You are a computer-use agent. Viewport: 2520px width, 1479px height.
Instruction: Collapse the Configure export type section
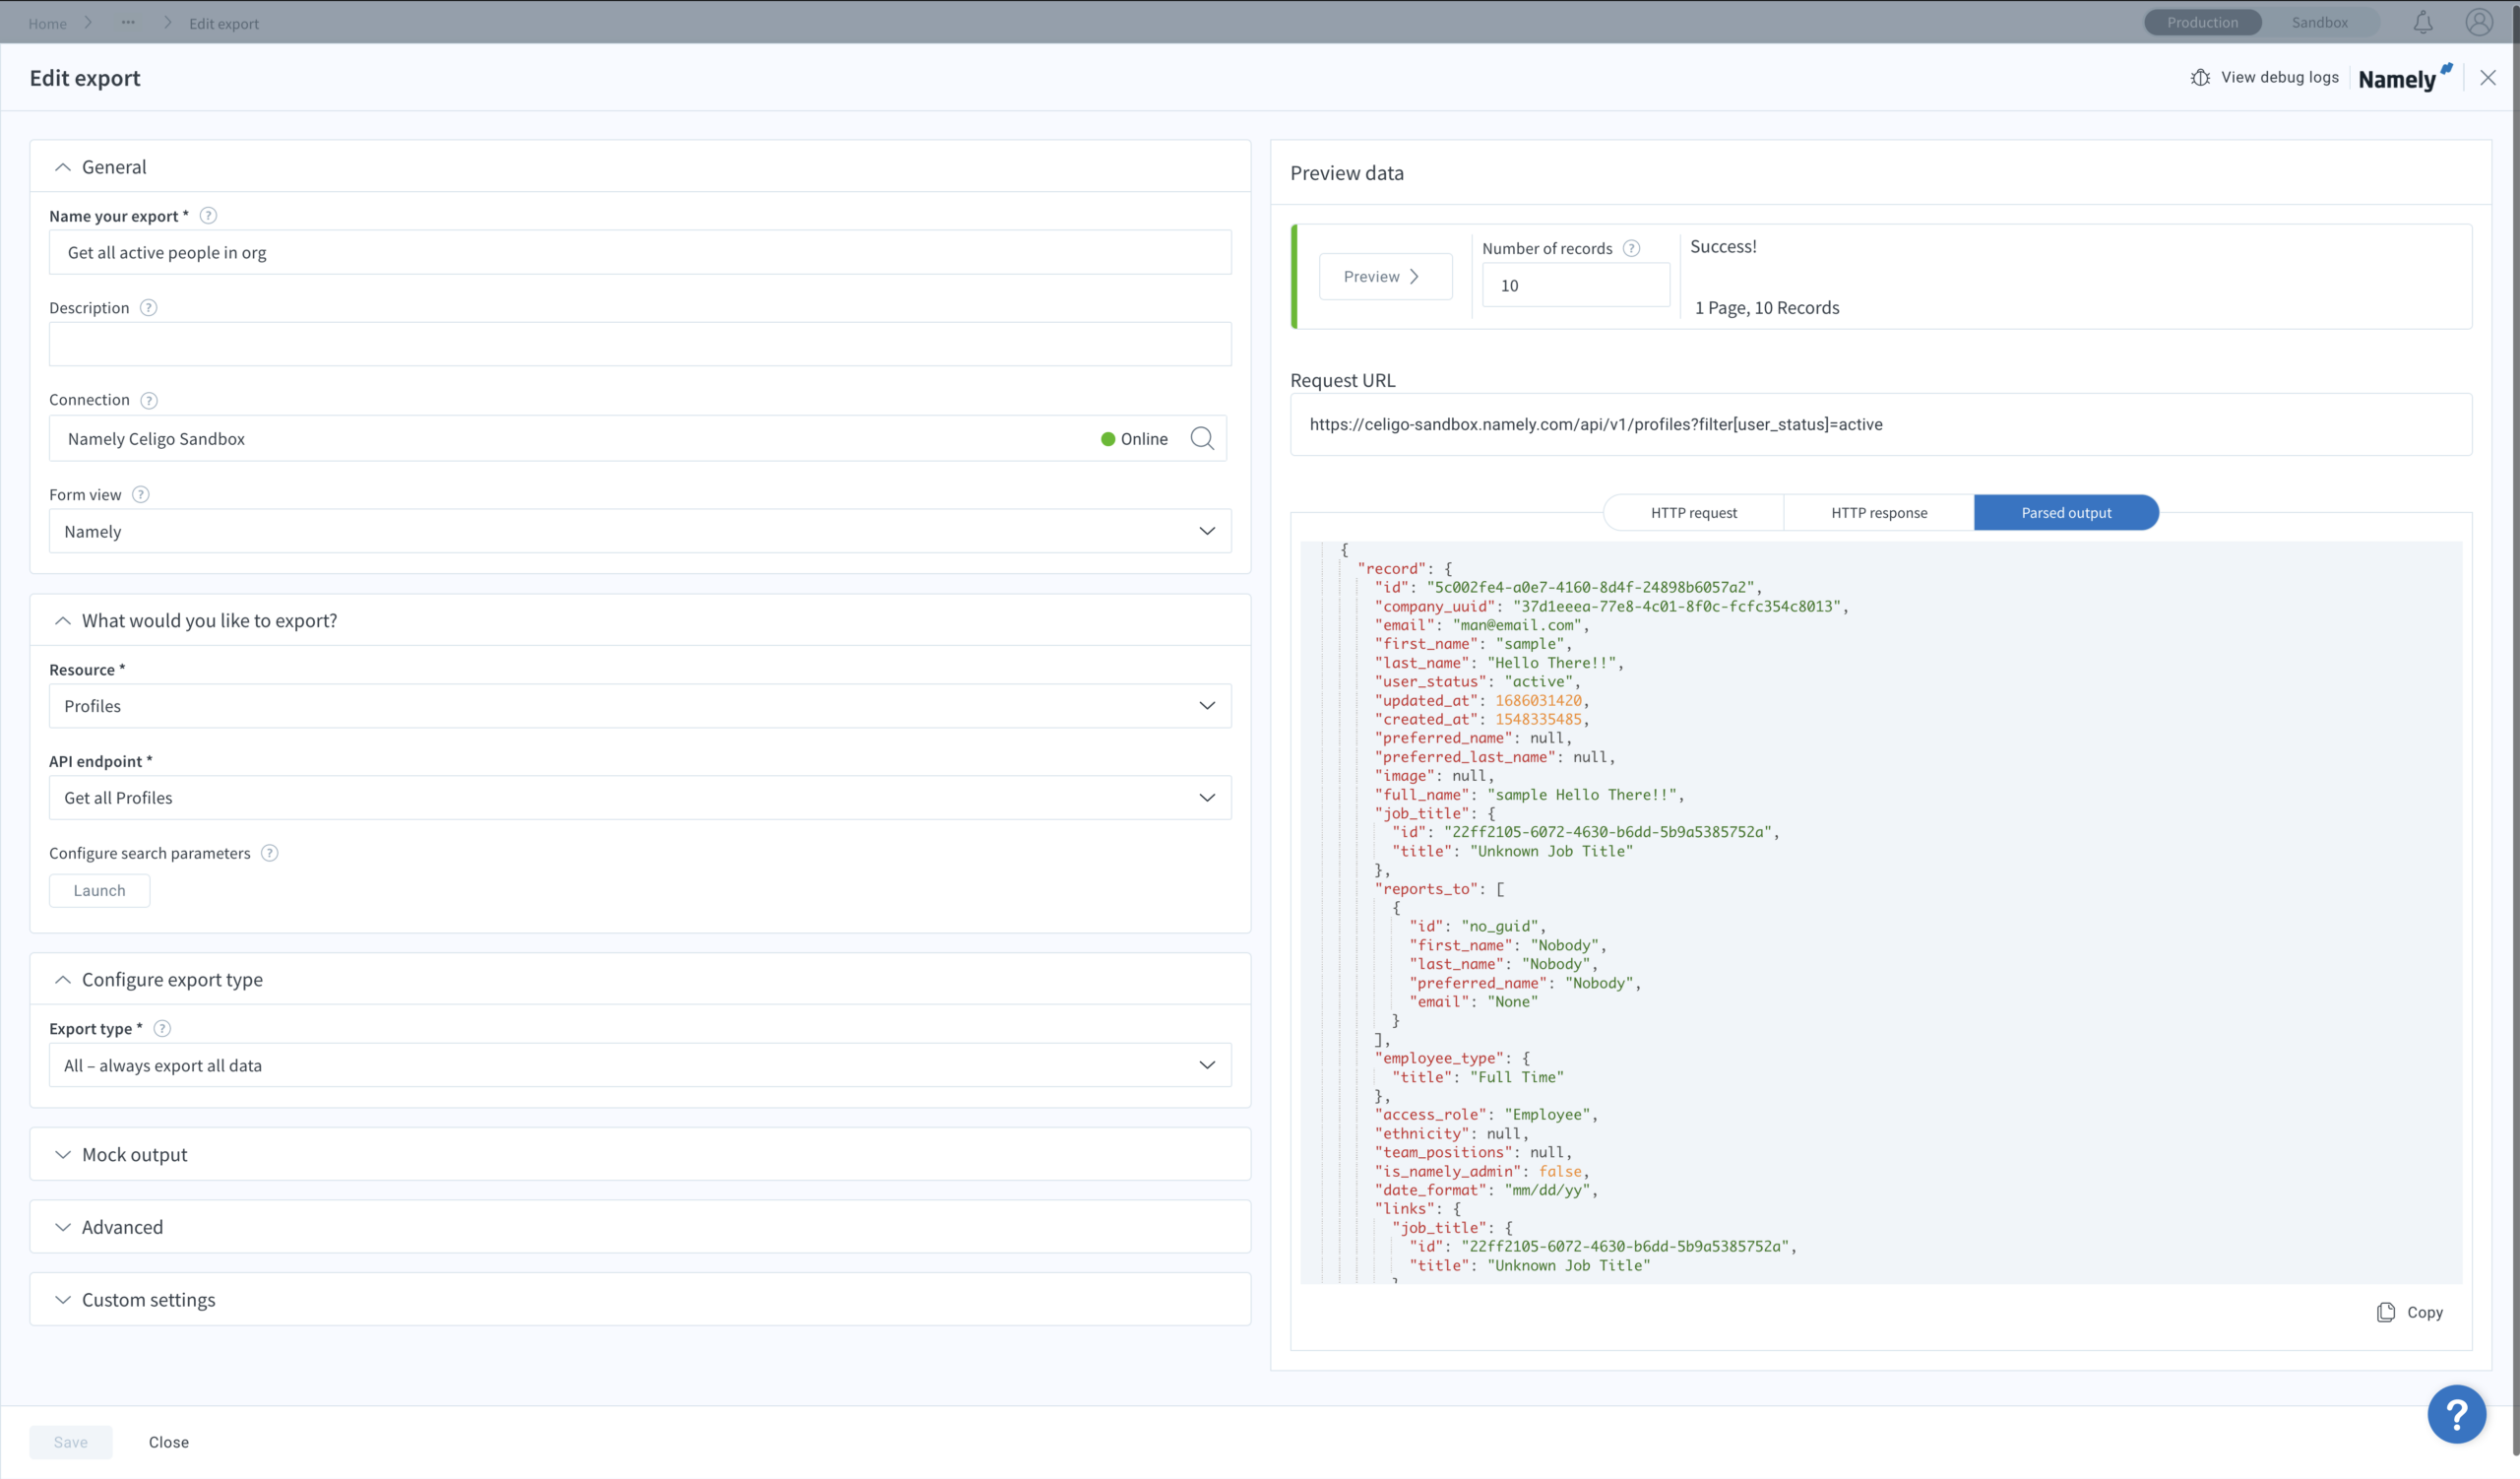pyautogui.click(x=63, y=980)
